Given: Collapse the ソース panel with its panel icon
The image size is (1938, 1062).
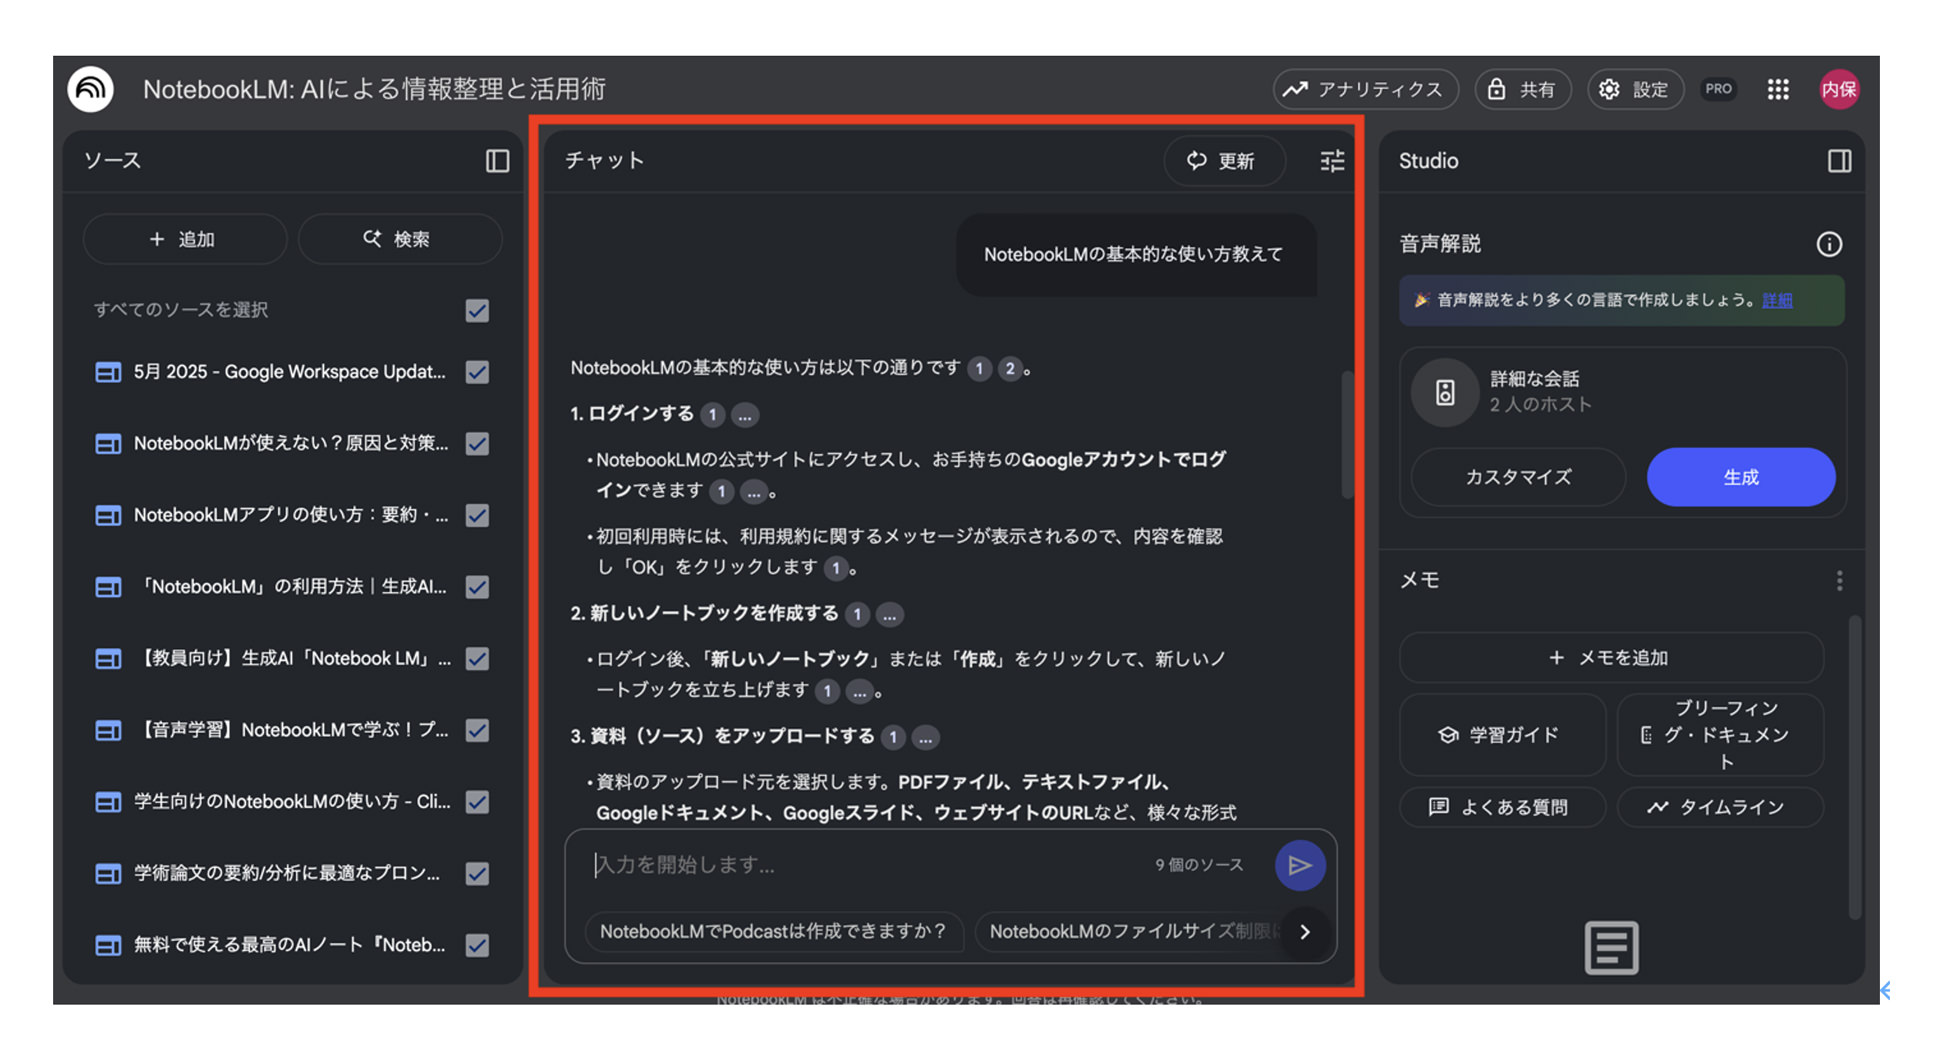Looking at the screenshot, I should pos(497,161).
